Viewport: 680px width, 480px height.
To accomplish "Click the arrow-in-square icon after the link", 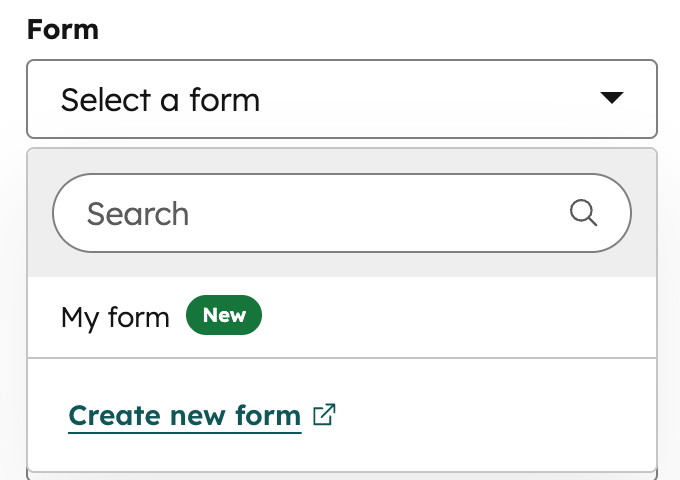I will click(x=324, y=415).
